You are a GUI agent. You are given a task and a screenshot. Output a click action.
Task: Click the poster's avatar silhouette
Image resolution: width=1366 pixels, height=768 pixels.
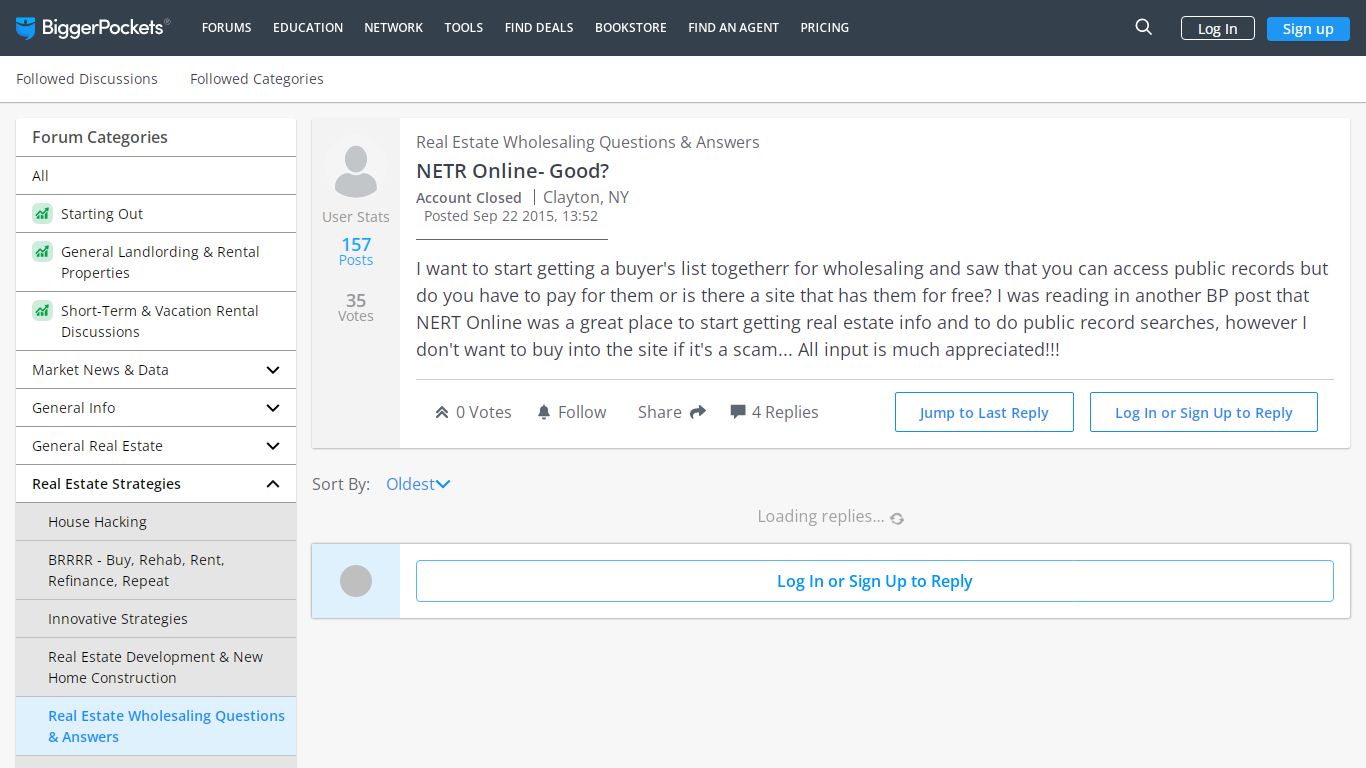356,171
